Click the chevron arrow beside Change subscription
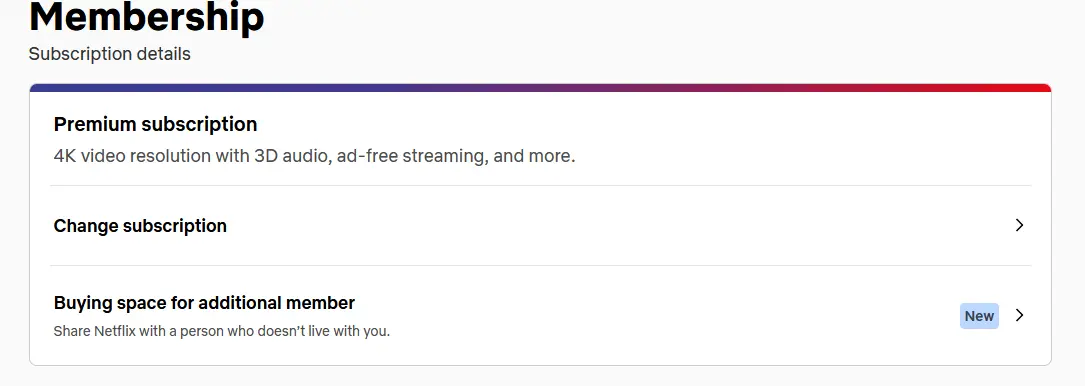This screenshot has width=1085, height=386. (1019, 225)
